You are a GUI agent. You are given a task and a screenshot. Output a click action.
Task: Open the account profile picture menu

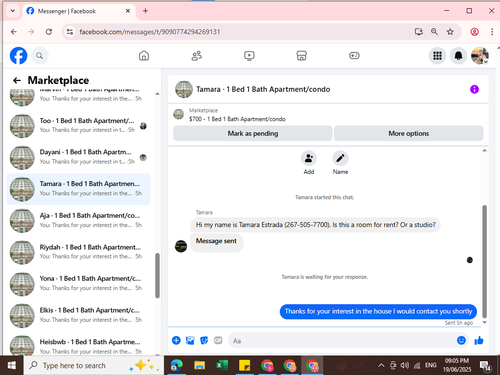(480, 56)
